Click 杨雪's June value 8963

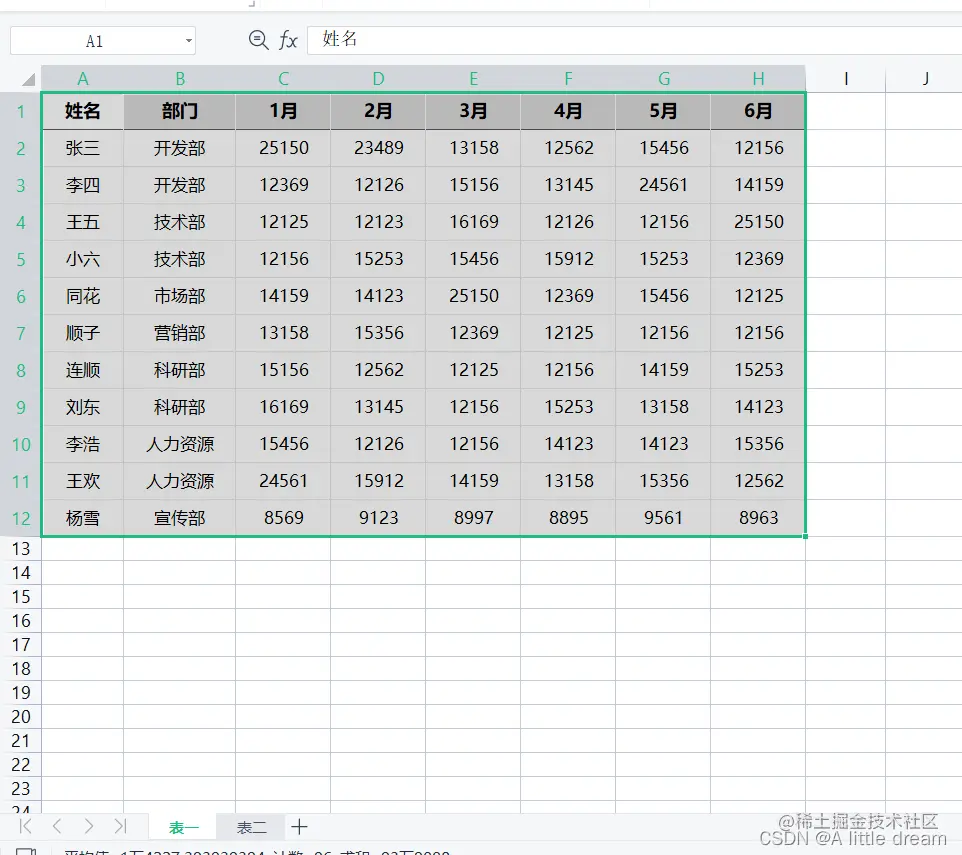pyautogui.click(x=758, y=518)
